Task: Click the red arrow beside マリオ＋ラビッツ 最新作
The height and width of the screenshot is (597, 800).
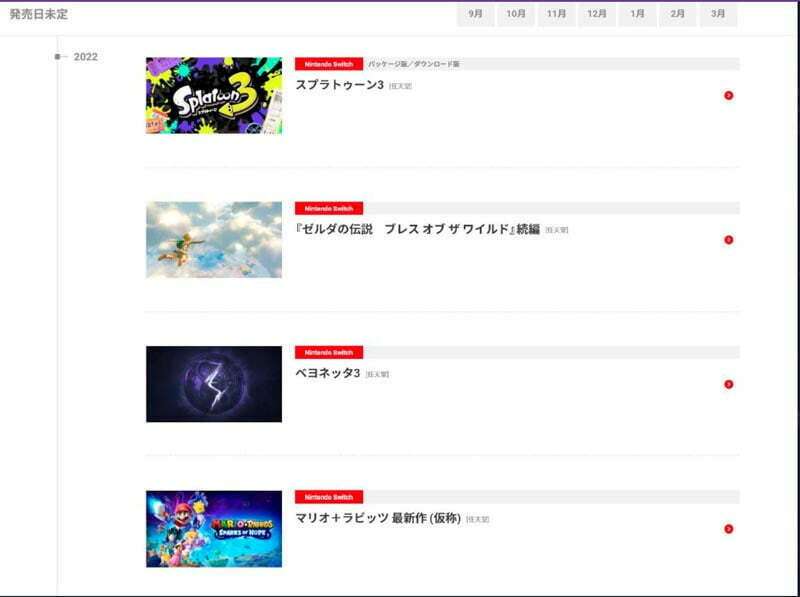Action: click(x=728, y=529)
